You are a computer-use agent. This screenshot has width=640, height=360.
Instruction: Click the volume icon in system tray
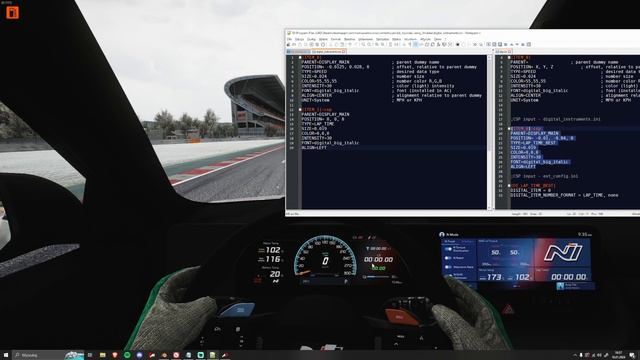(x=599, y=355)
